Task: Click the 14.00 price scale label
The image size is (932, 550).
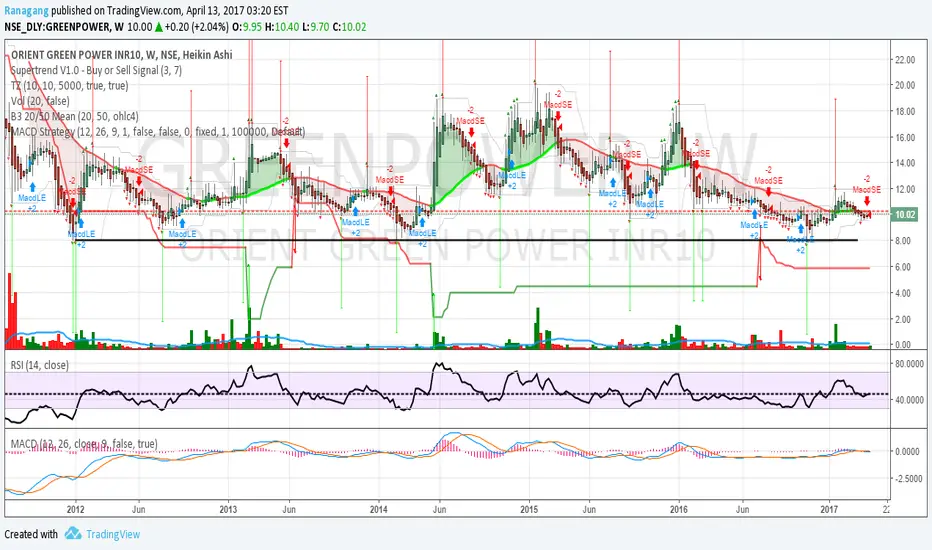Action: tap(904, 163)
